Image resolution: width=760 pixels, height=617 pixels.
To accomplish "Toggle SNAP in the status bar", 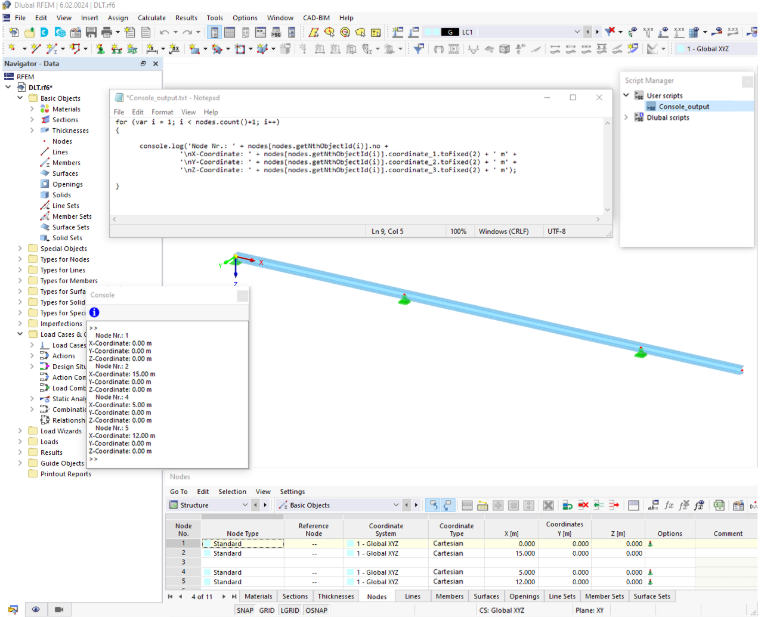I will (245, 610).
